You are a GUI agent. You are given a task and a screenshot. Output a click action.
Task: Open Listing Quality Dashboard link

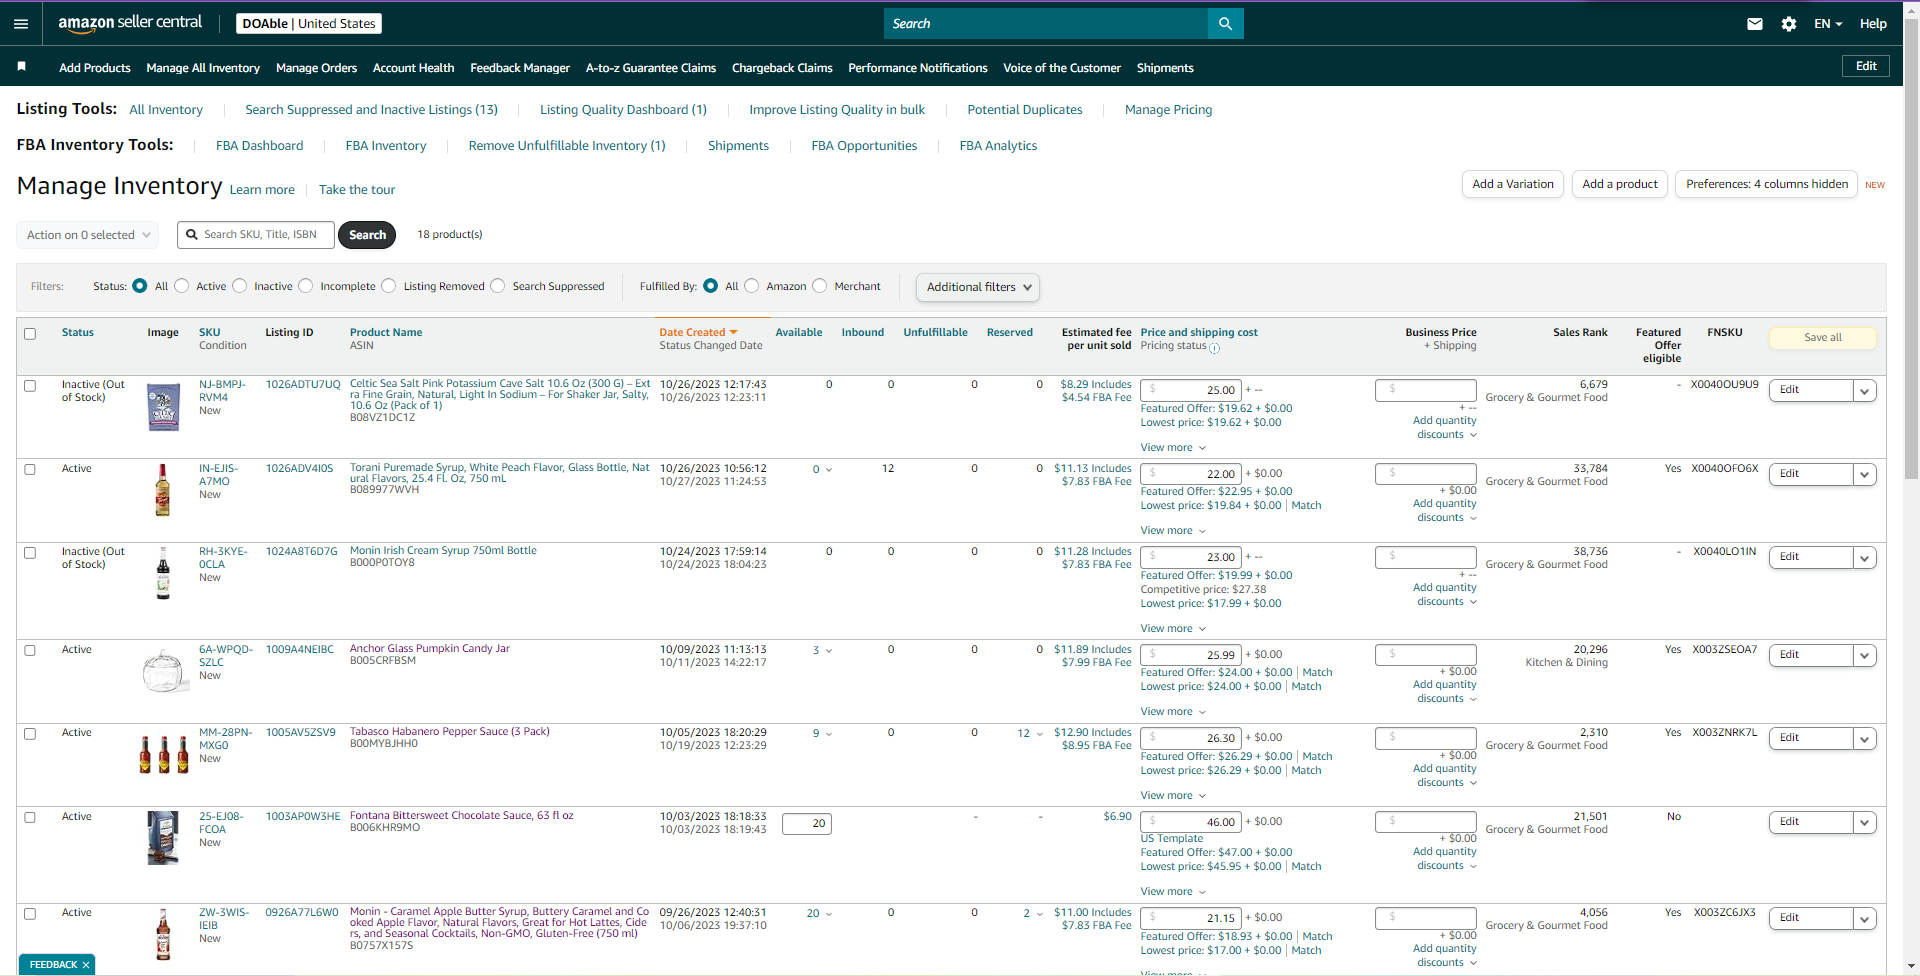tap(623, 110)
